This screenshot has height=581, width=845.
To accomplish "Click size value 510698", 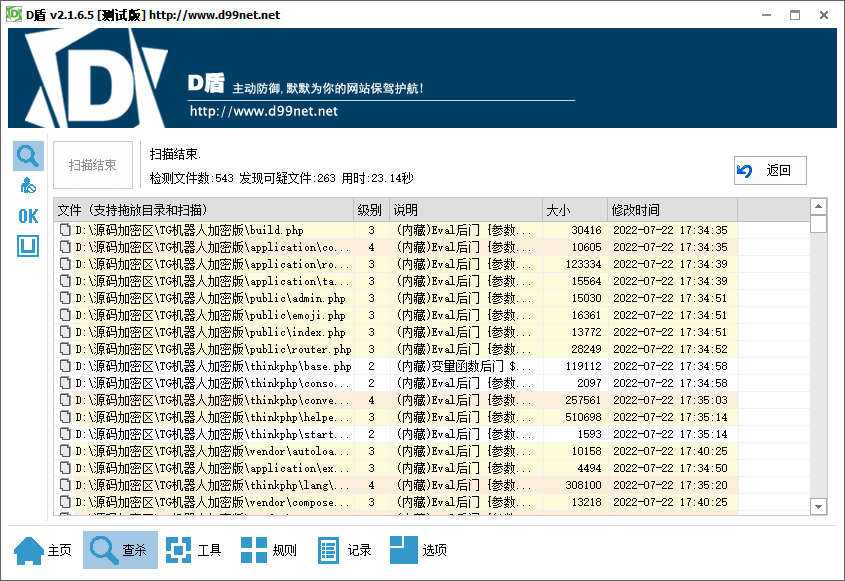I will [584, 417].
